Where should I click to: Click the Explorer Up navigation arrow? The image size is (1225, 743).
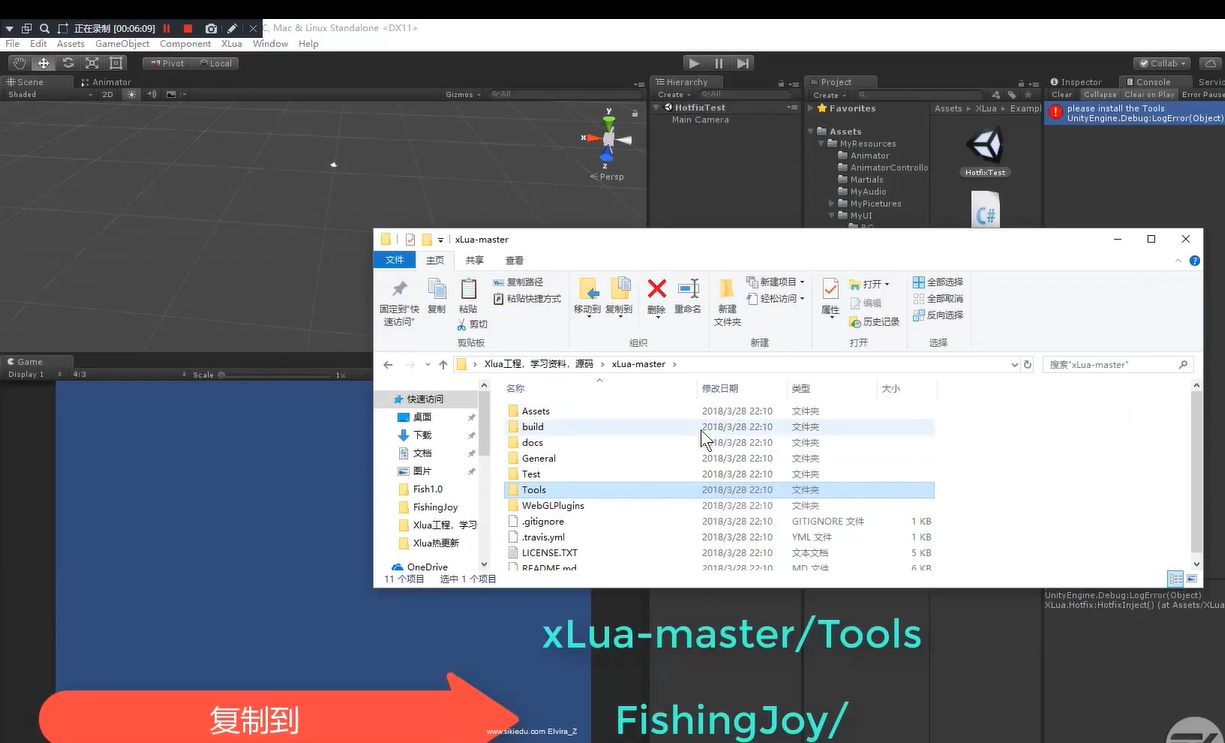tap(443, 365)
